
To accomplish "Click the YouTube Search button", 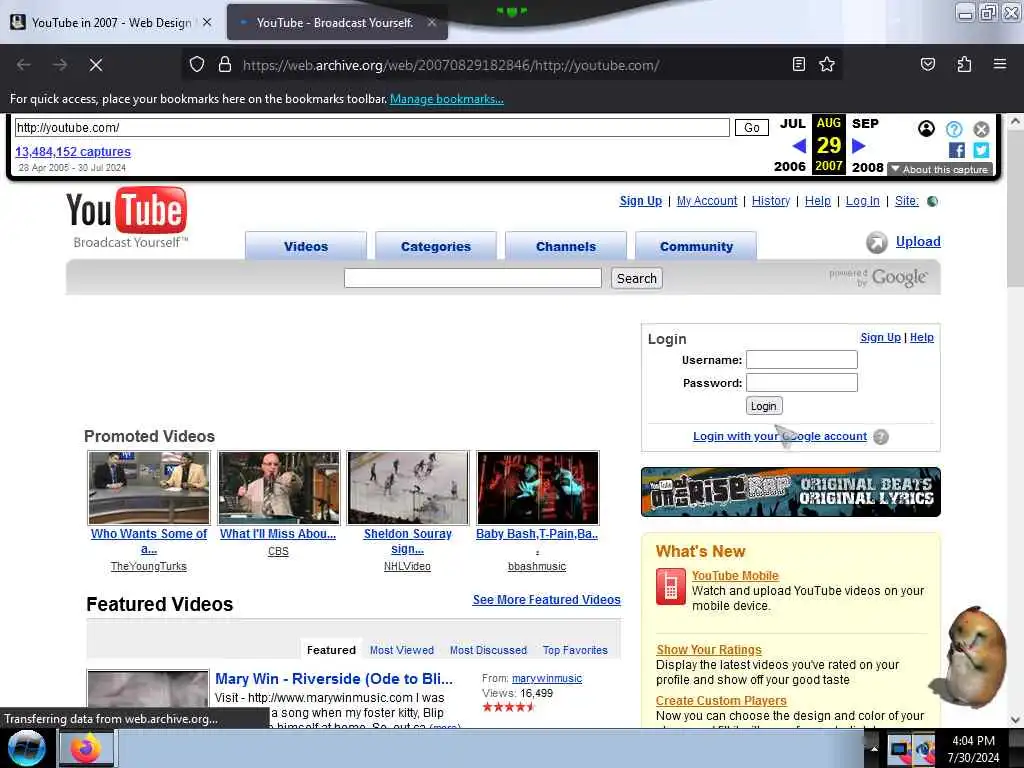I will click(x=637, y=278).
